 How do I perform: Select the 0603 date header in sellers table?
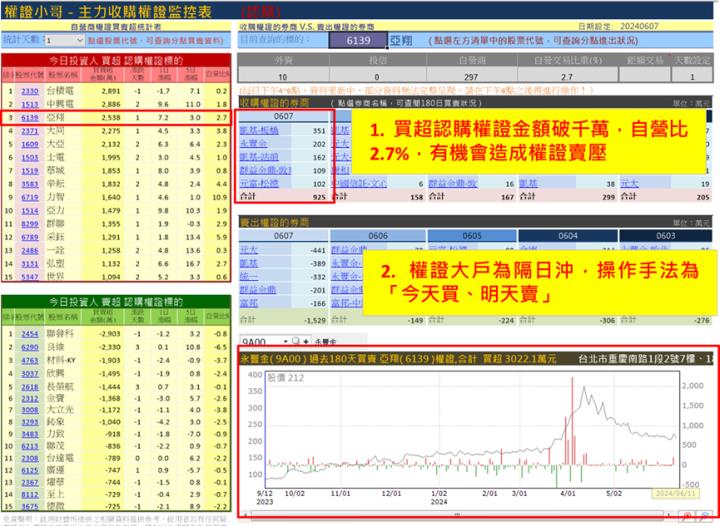click(665, 235)
